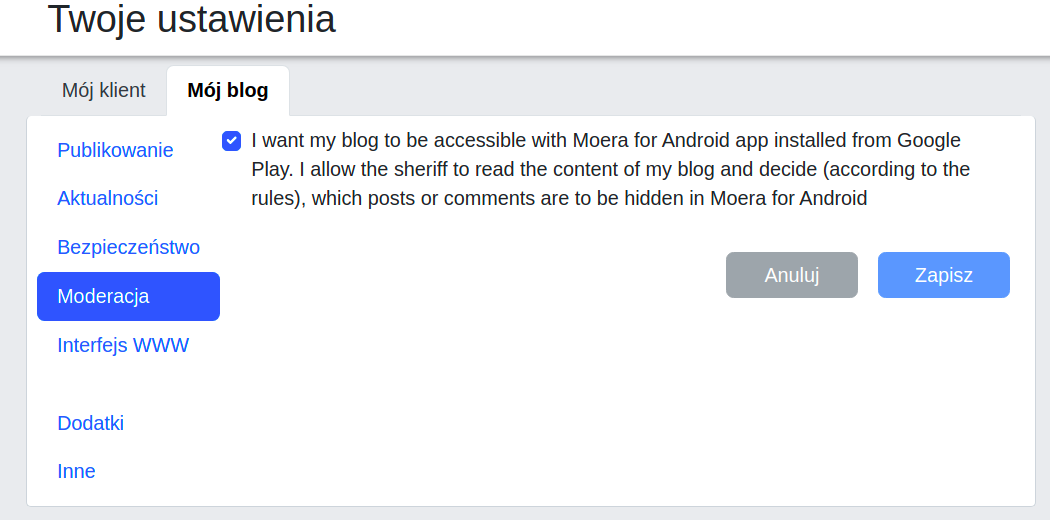The height and width of the screenshot is (520, 1050).
Task: Open the Bezpieczeństwo section
Action: [129, 247]
